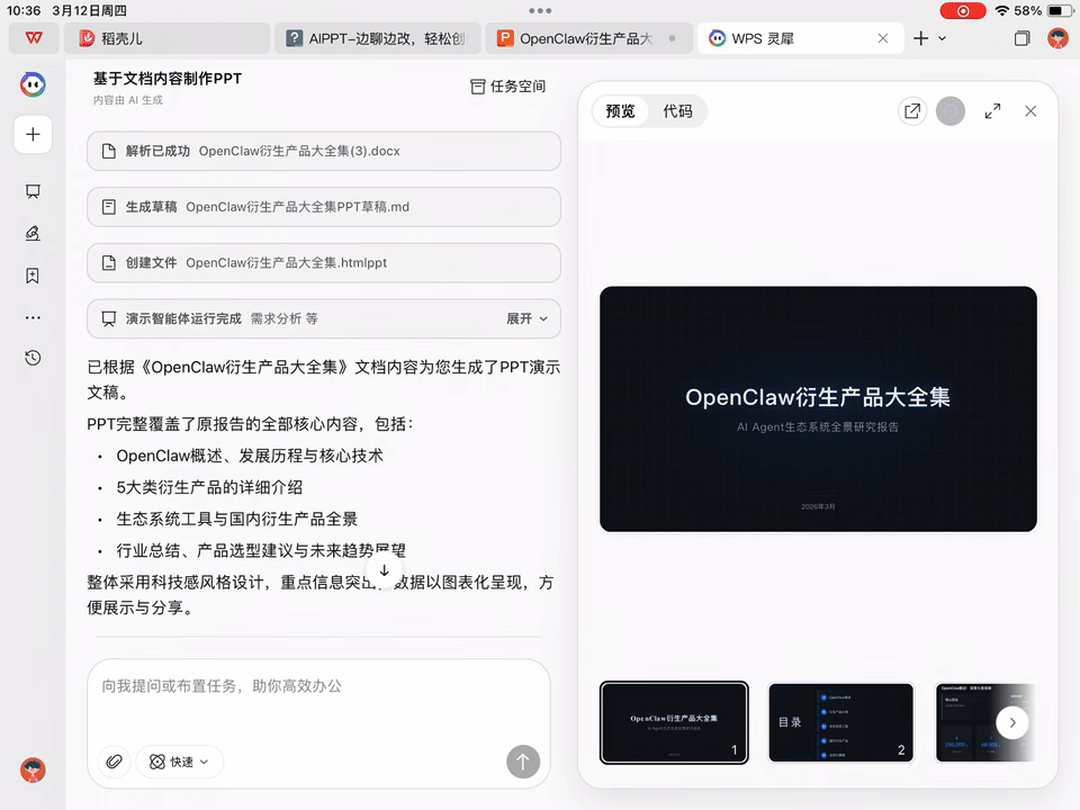The height and width of the screenshot is (810, 1080).
Task: Open the created file OpenClaw衍生产品大全集.htmlppt
Action: coord(324,262)
